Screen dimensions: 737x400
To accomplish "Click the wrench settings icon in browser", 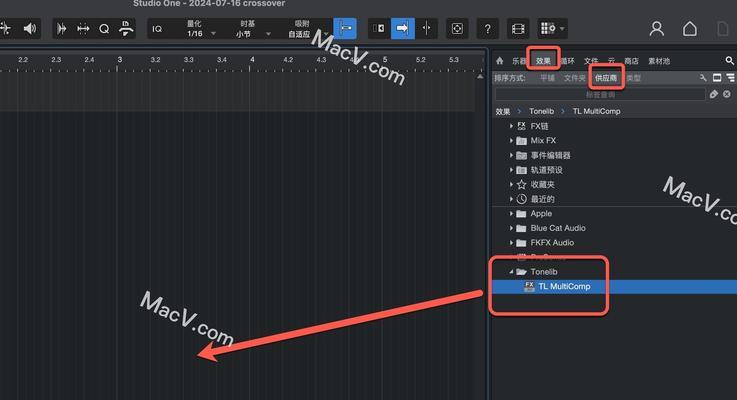I will pyautogui.click(x=703, y=78).
